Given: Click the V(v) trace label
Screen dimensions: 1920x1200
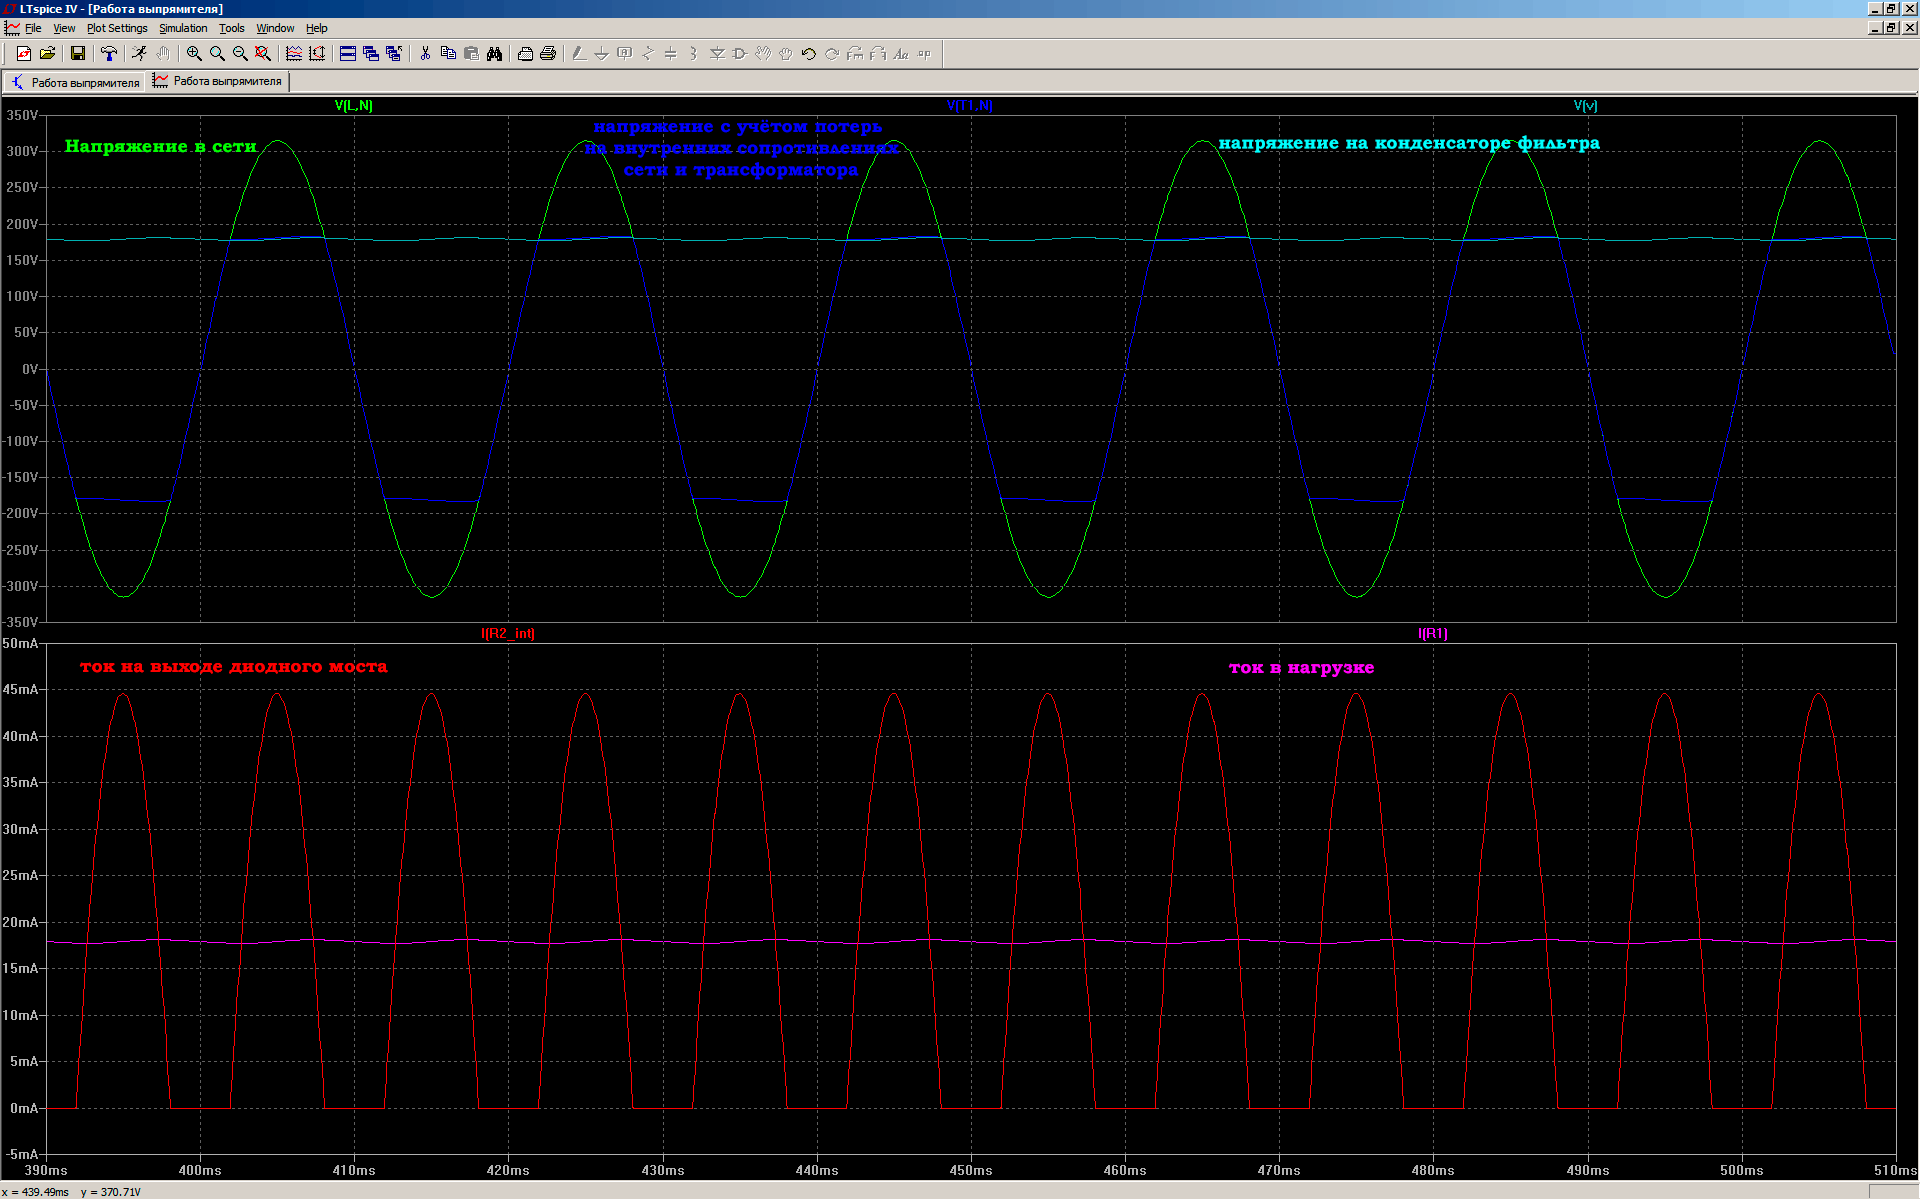Looking at the screenshot, I should [1585, 105].
